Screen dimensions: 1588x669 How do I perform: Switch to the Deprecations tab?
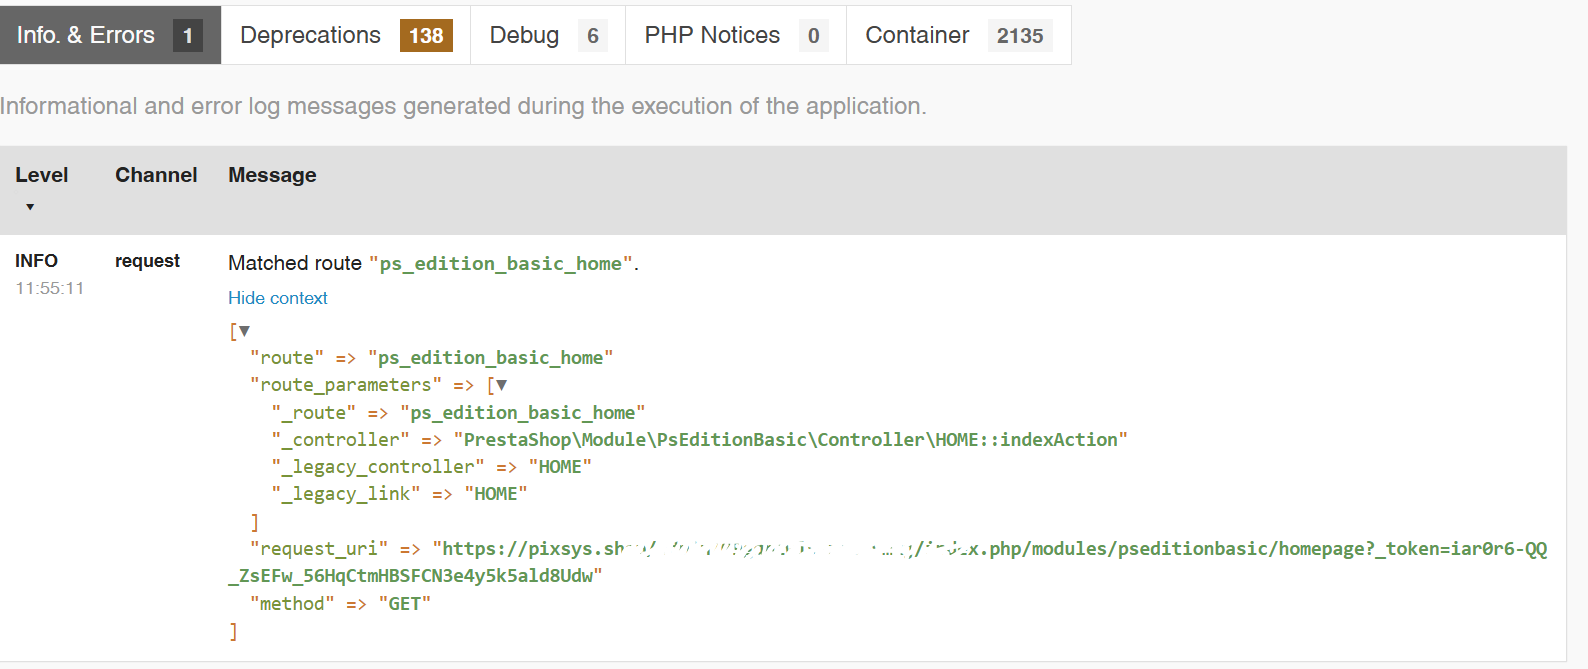pyautogui.click(x=310, y=35)
